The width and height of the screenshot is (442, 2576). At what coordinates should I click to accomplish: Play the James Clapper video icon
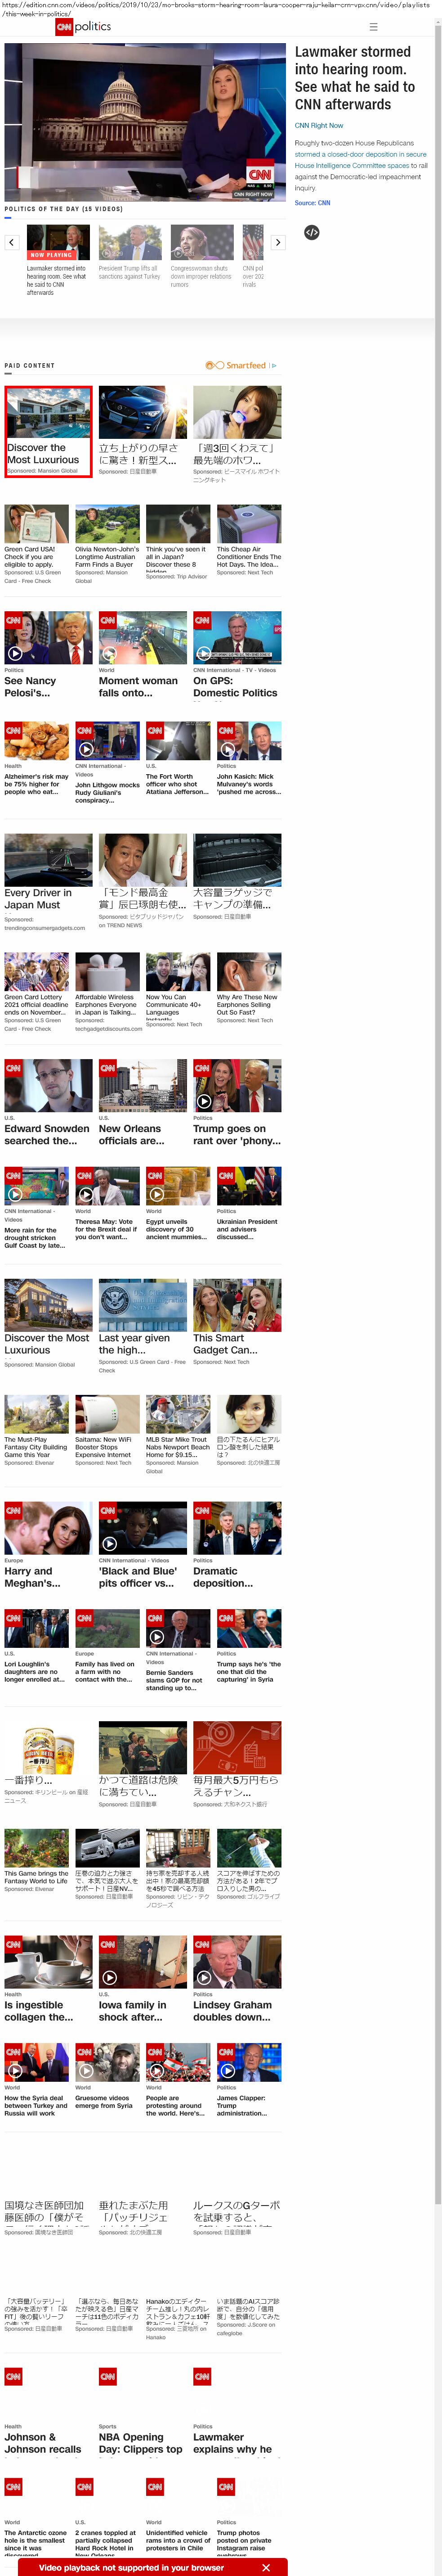click(228, 2070)
